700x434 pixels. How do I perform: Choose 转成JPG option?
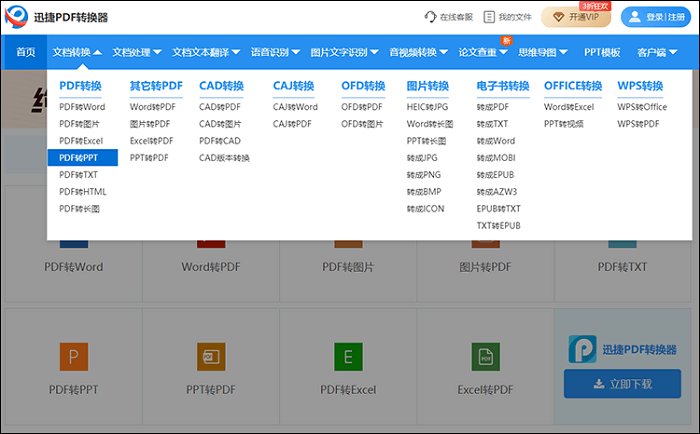click(x=422, y=158)
